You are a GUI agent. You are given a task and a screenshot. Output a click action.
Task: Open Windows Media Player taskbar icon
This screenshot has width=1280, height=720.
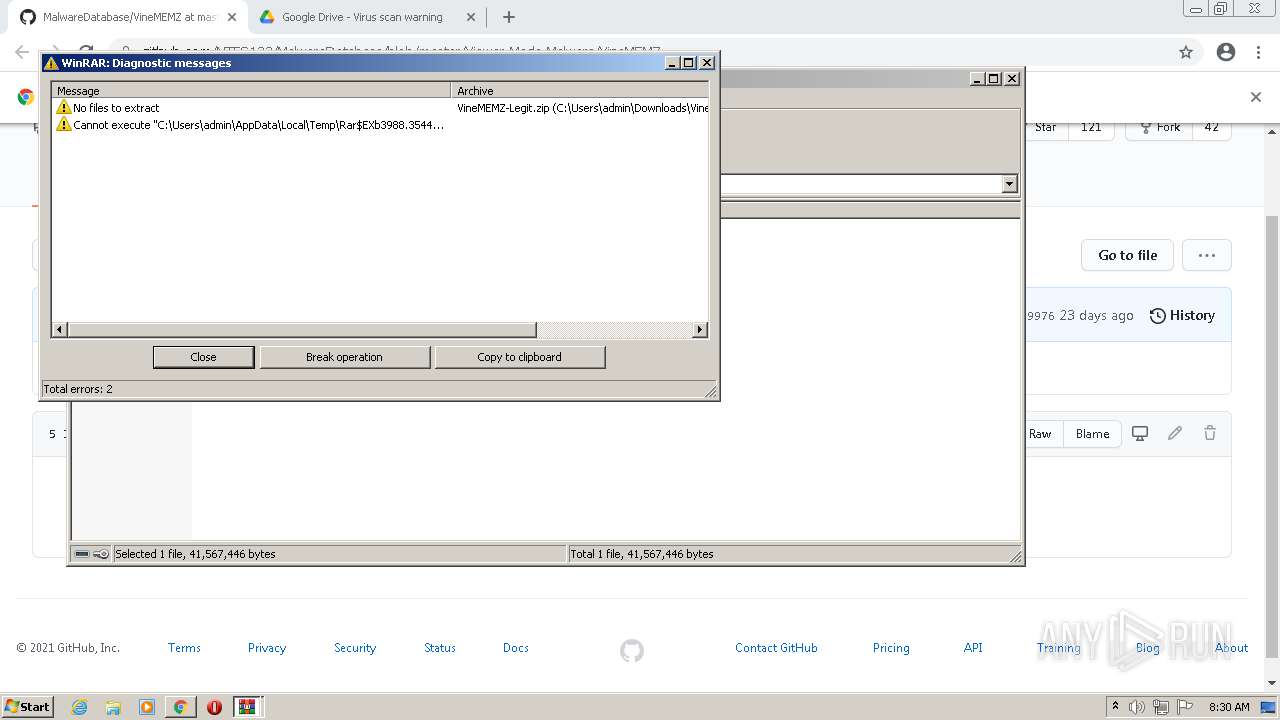pyautogui.click(x=147, y=707)
